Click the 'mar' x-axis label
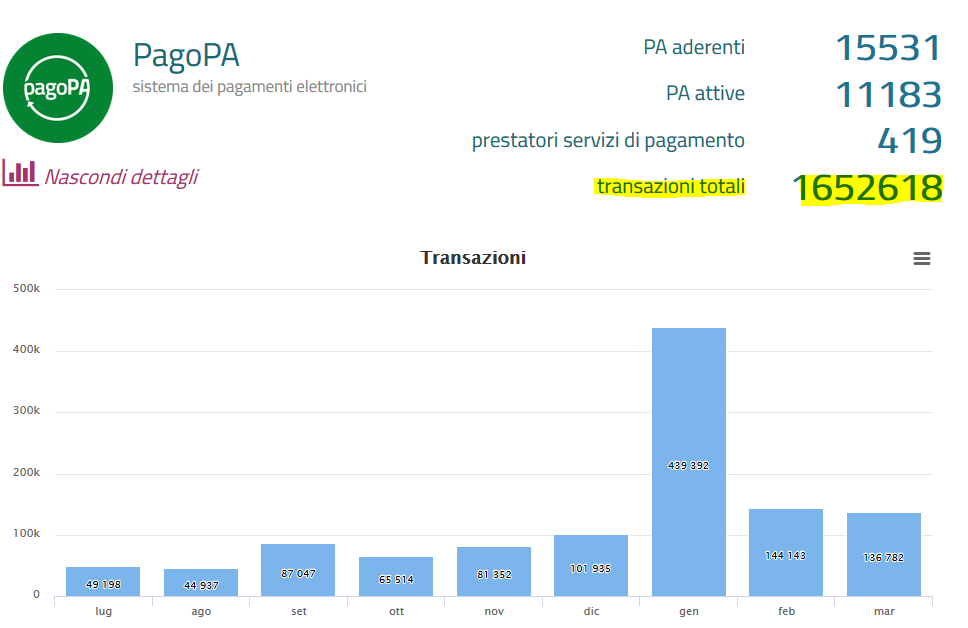The width and height of the screenshot is (968, 628). point(884,611)
